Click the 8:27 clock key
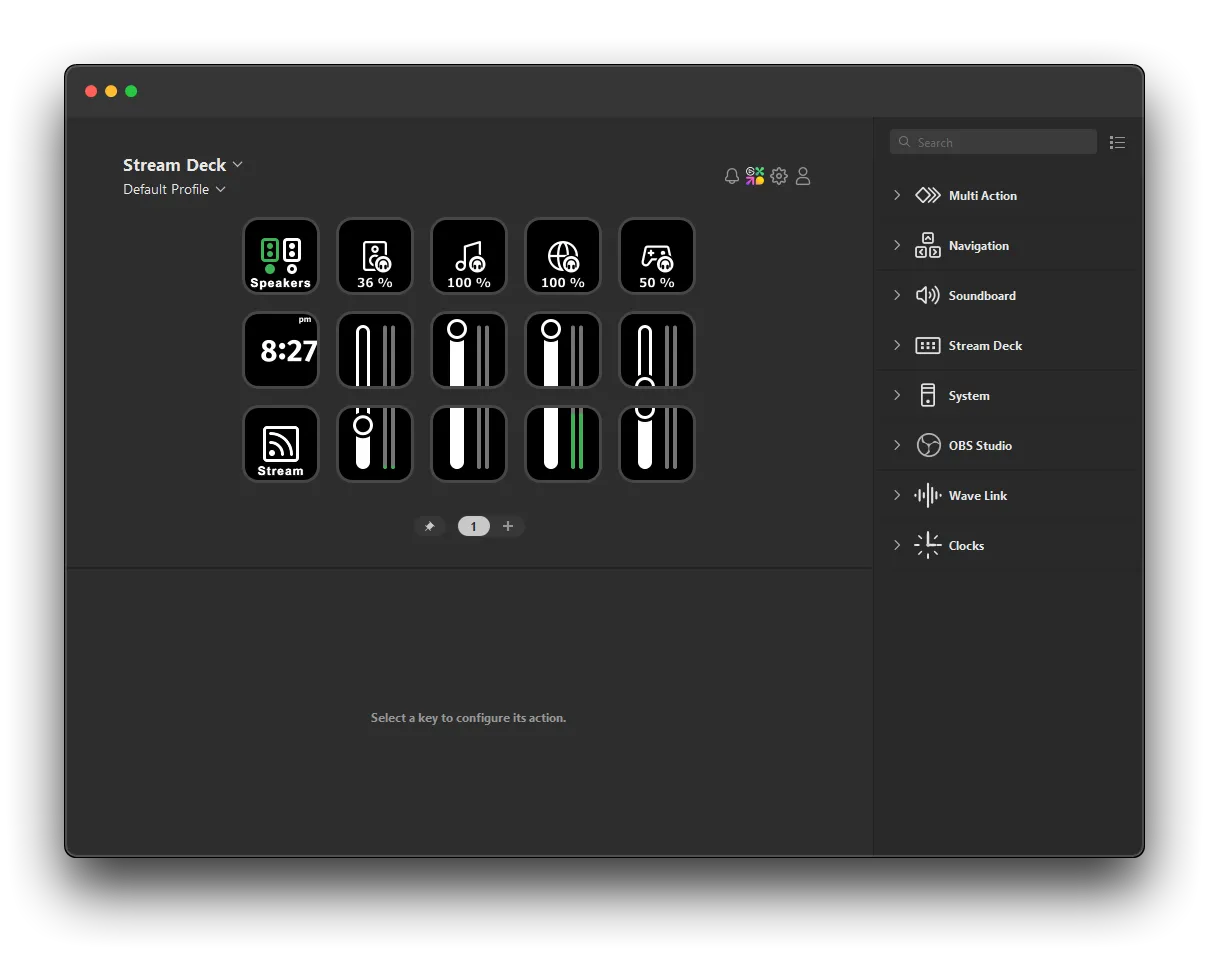 click(x=281, y=350)
